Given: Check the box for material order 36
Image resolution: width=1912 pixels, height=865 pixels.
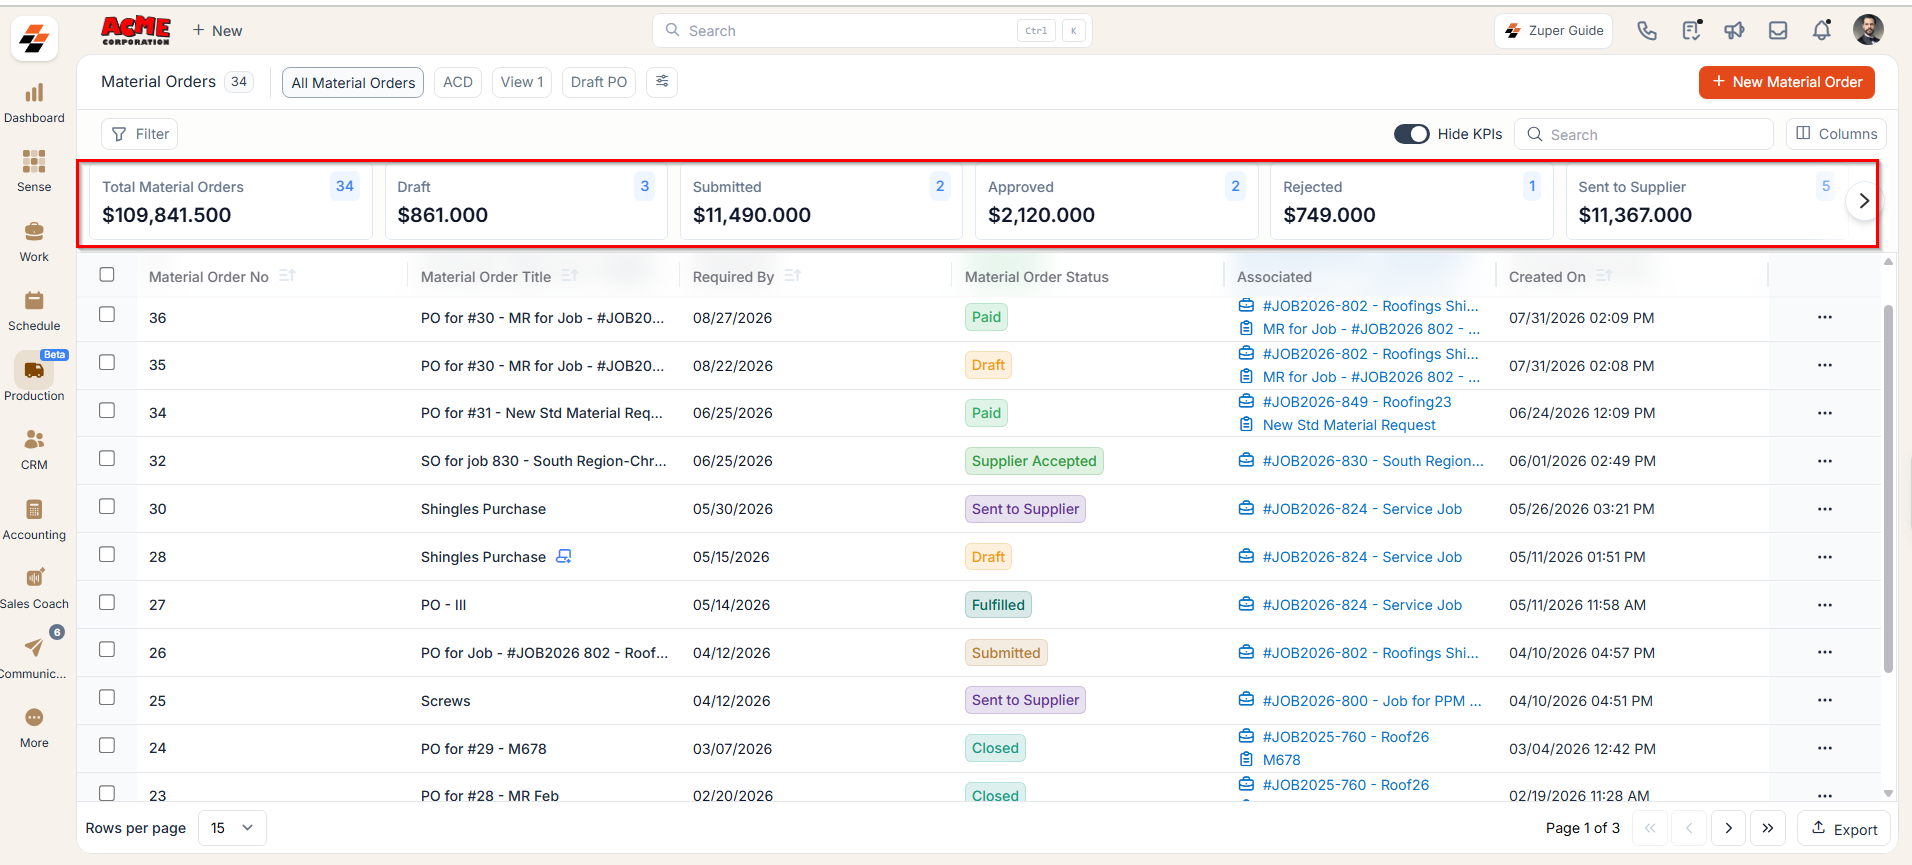Looking at the screenshot, I should click(x=107, y=314).
